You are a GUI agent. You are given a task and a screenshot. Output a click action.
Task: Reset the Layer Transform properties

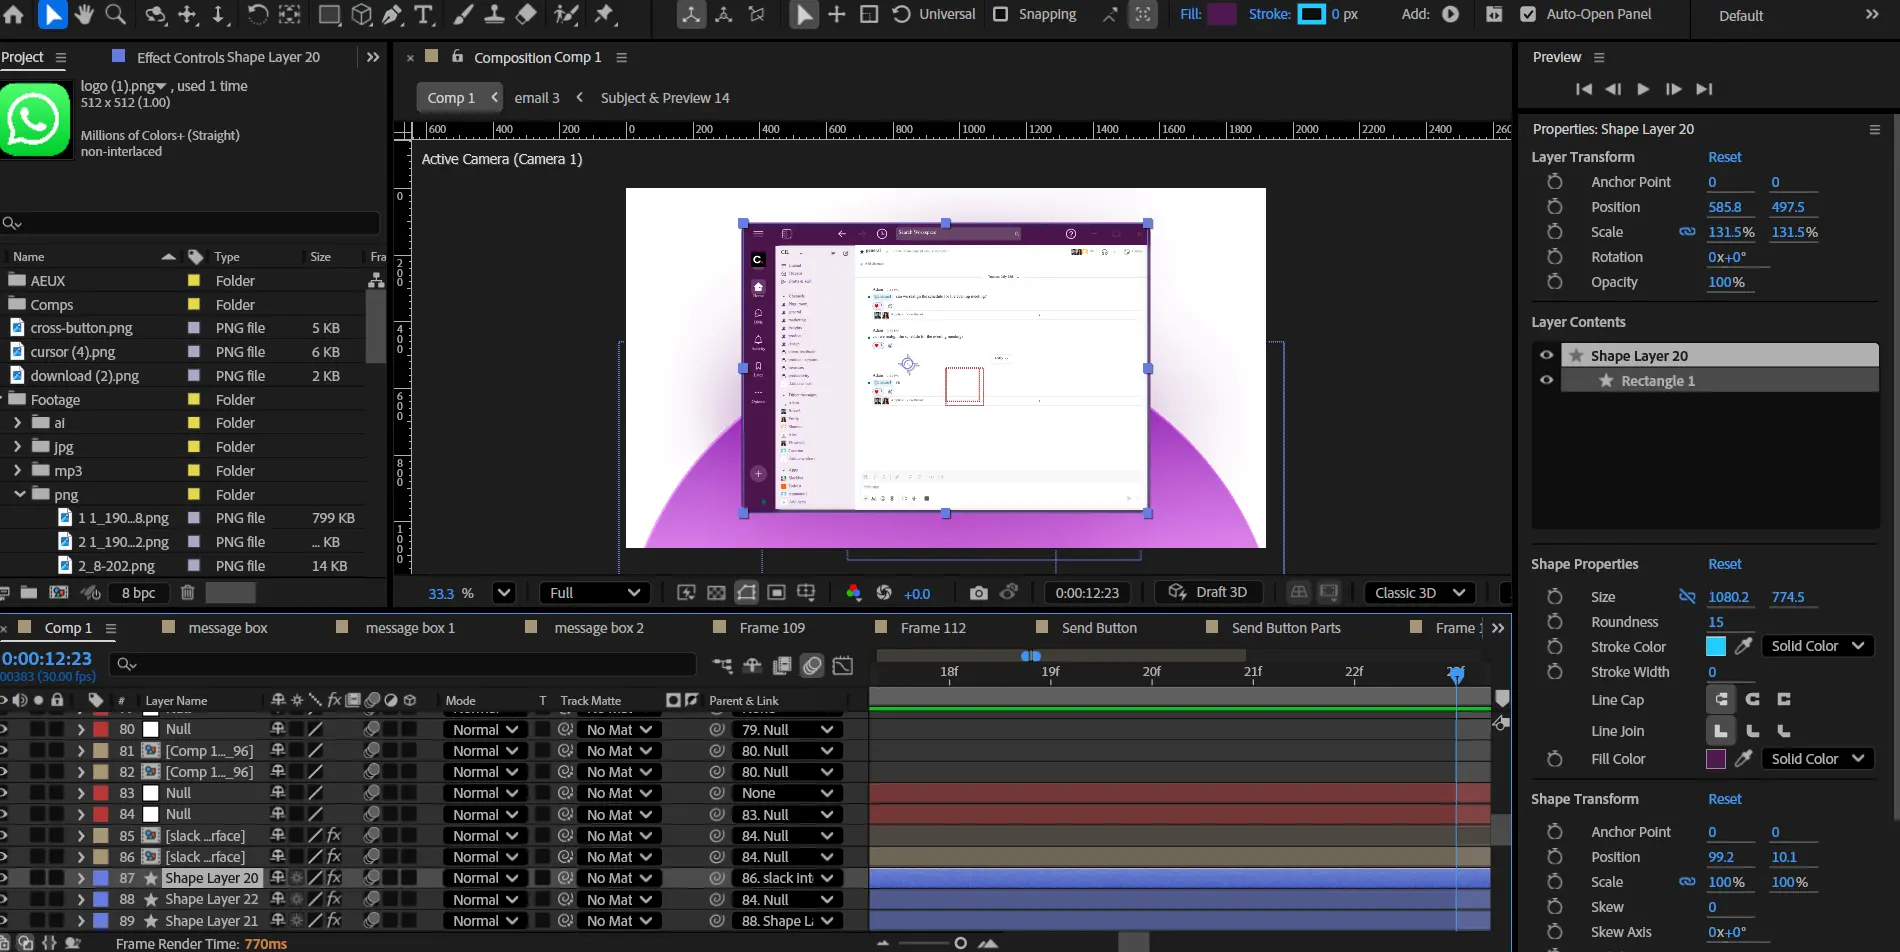pyautogui.click(x=1724, y=157)
